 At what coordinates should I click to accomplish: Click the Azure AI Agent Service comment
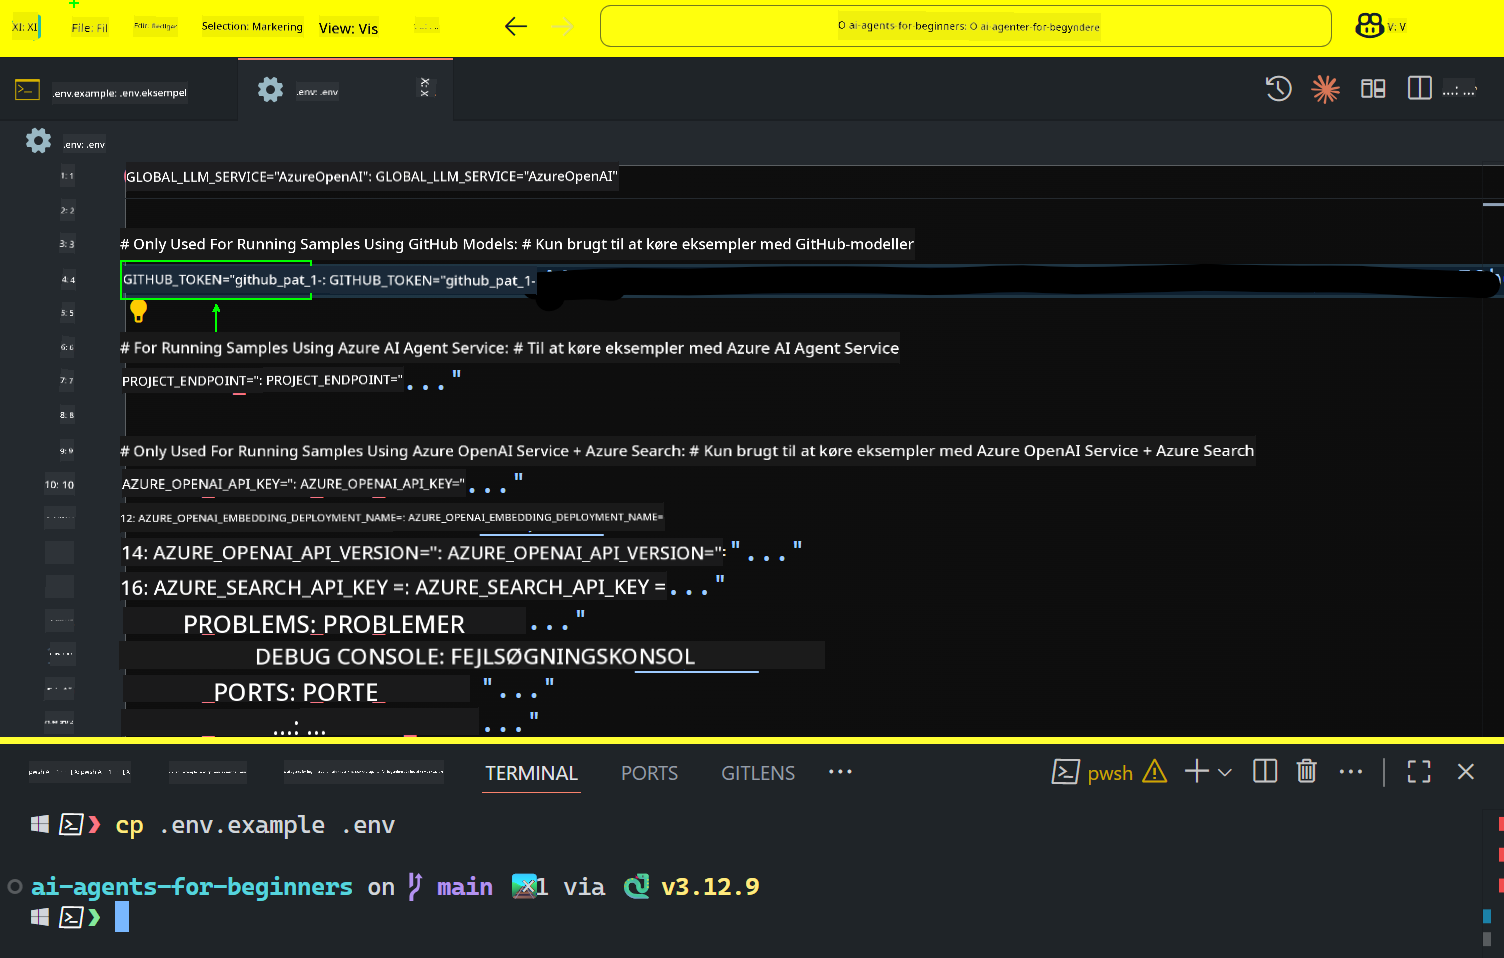point(509,348)
